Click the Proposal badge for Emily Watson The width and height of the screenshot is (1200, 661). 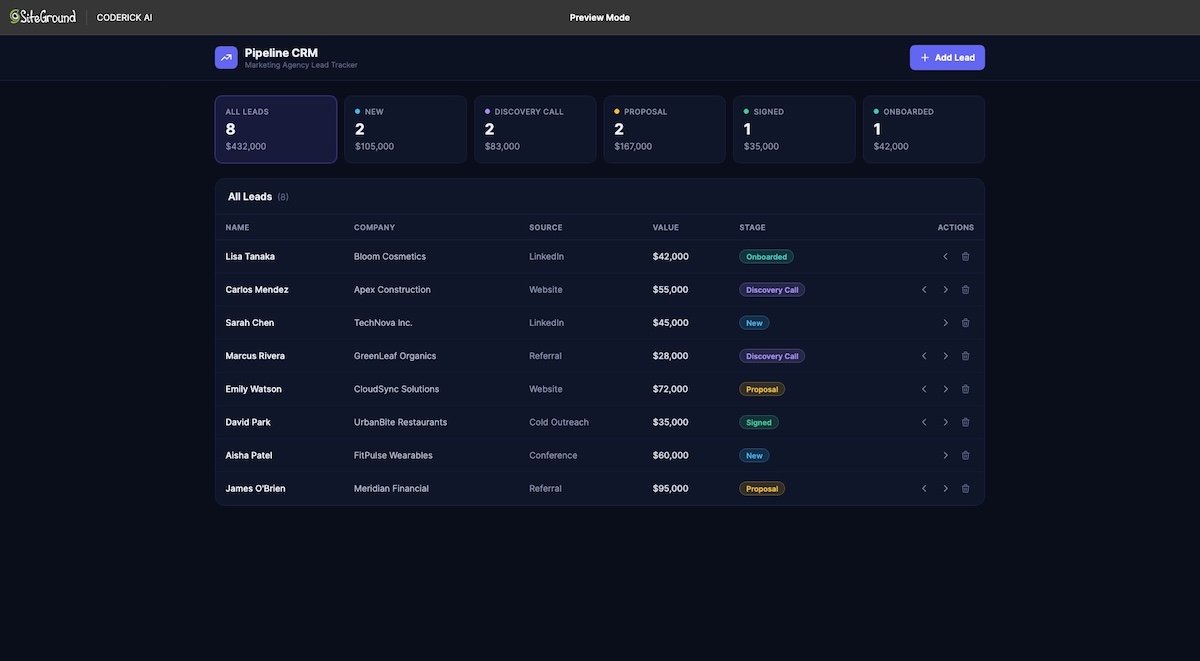pos(762,389)
